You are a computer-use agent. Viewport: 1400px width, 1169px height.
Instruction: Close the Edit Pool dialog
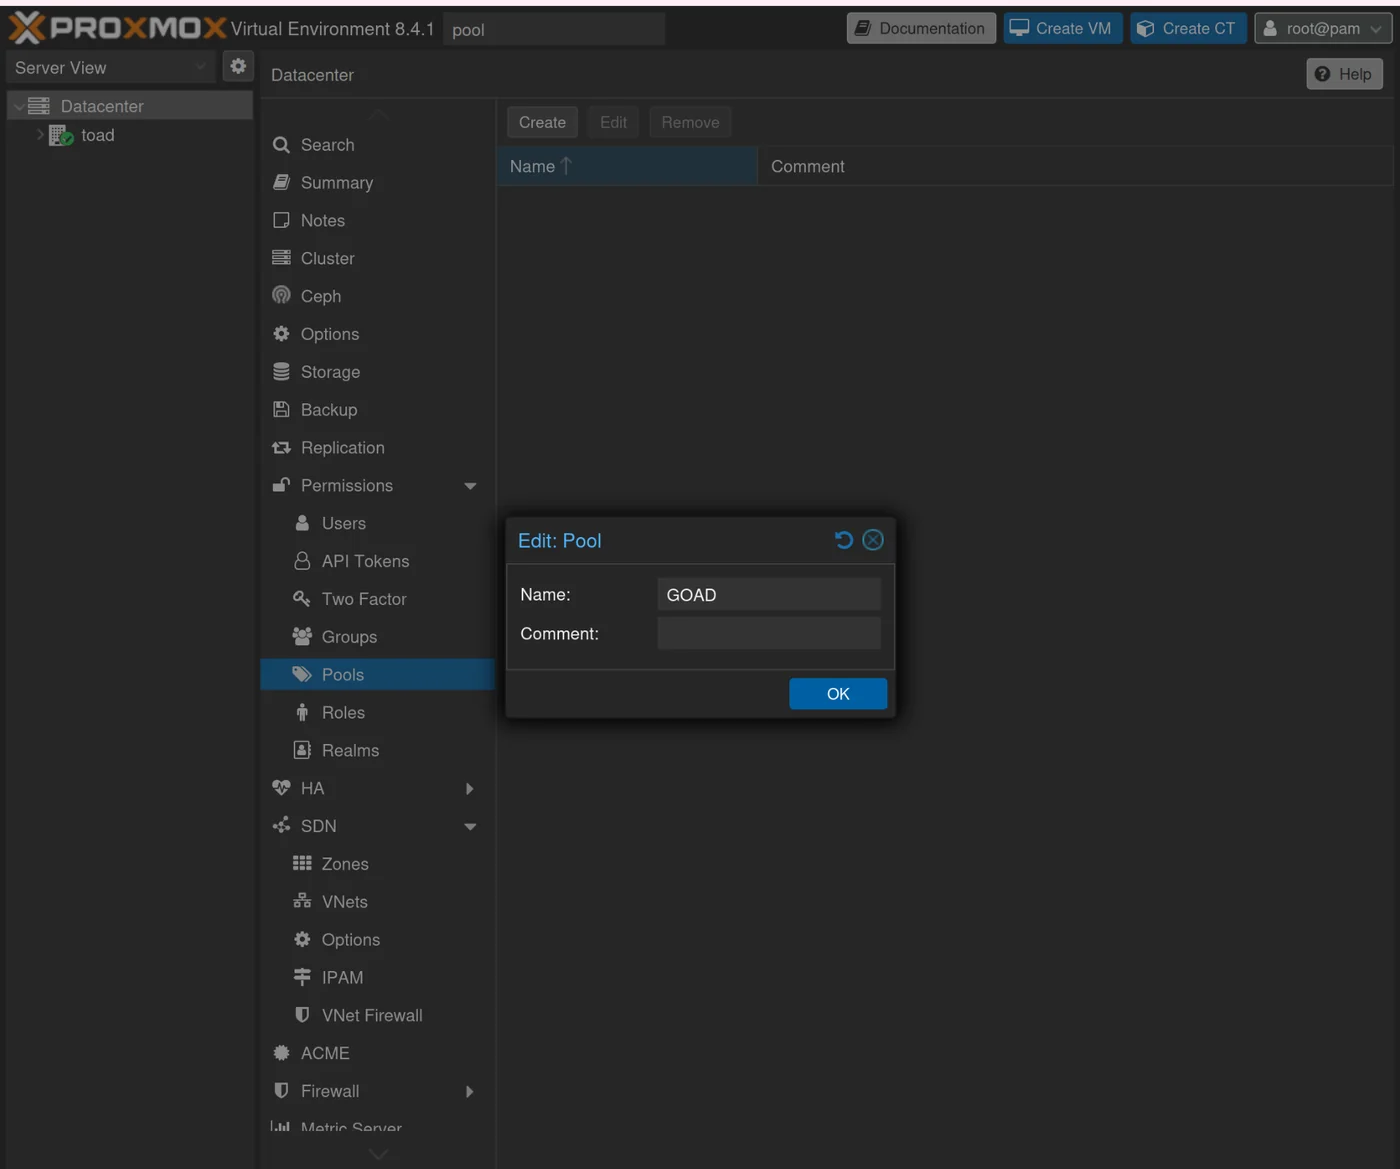(873, 540)
